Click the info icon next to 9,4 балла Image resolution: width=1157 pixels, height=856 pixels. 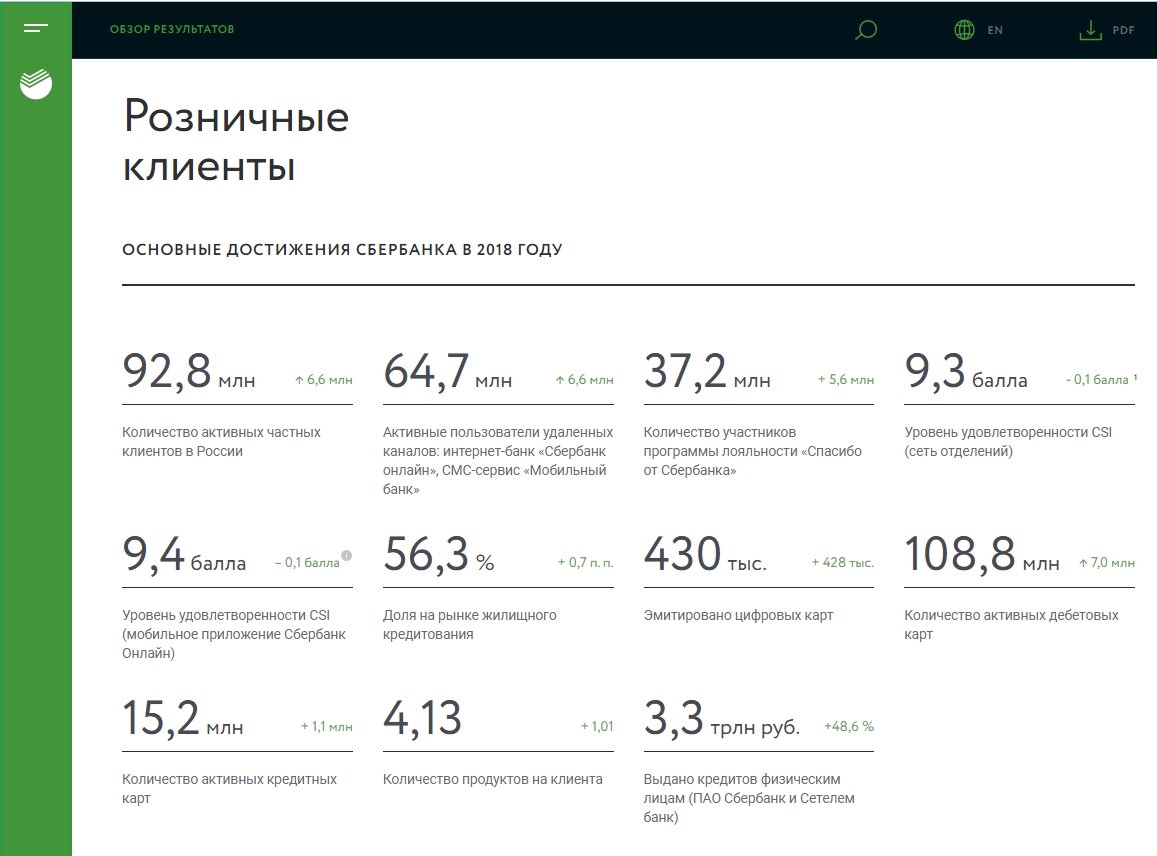pyautogui.click(x=346, y=556)
